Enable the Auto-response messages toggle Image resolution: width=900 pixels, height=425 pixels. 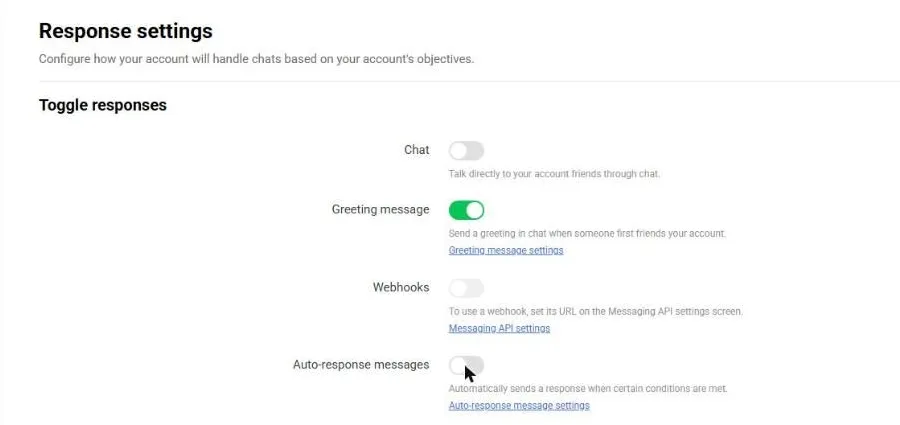click(x=466, y=365)
